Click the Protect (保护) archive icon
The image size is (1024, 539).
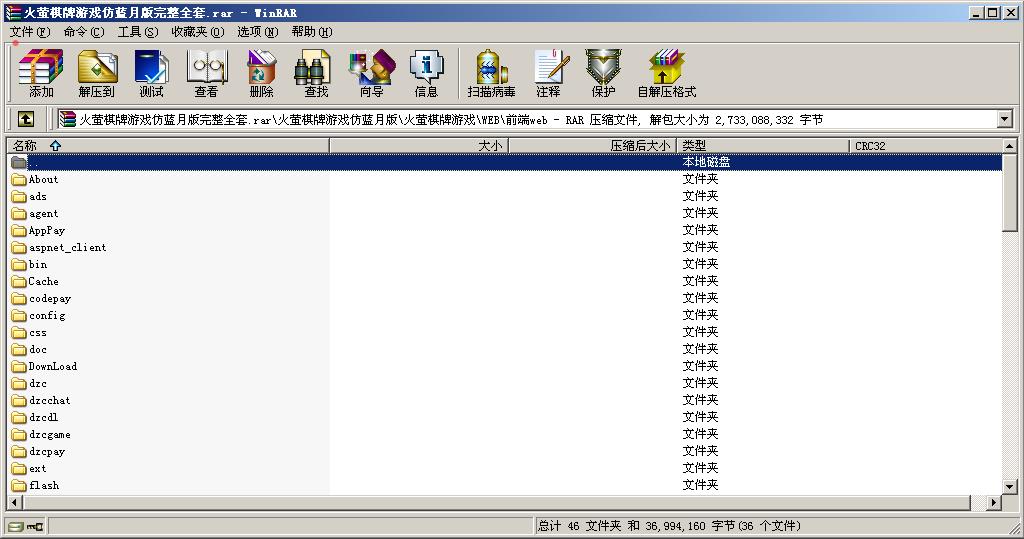603,74
